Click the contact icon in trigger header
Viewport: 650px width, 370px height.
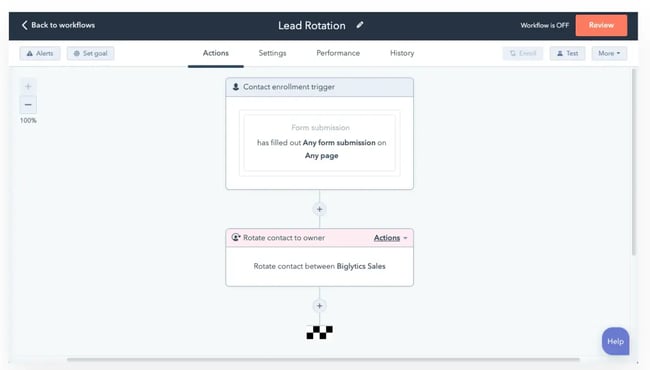pyautogui.click(x=236, y=87)
